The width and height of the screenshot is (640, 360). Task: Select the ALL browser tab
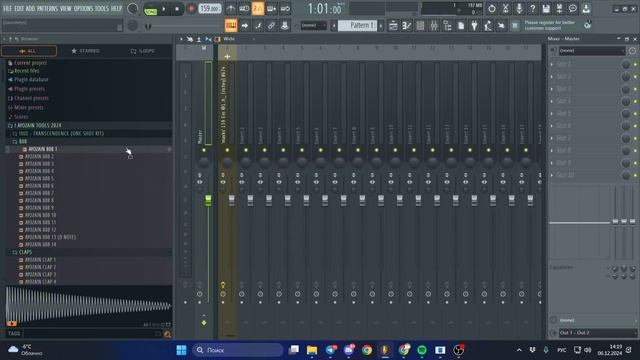click(29, 51)
